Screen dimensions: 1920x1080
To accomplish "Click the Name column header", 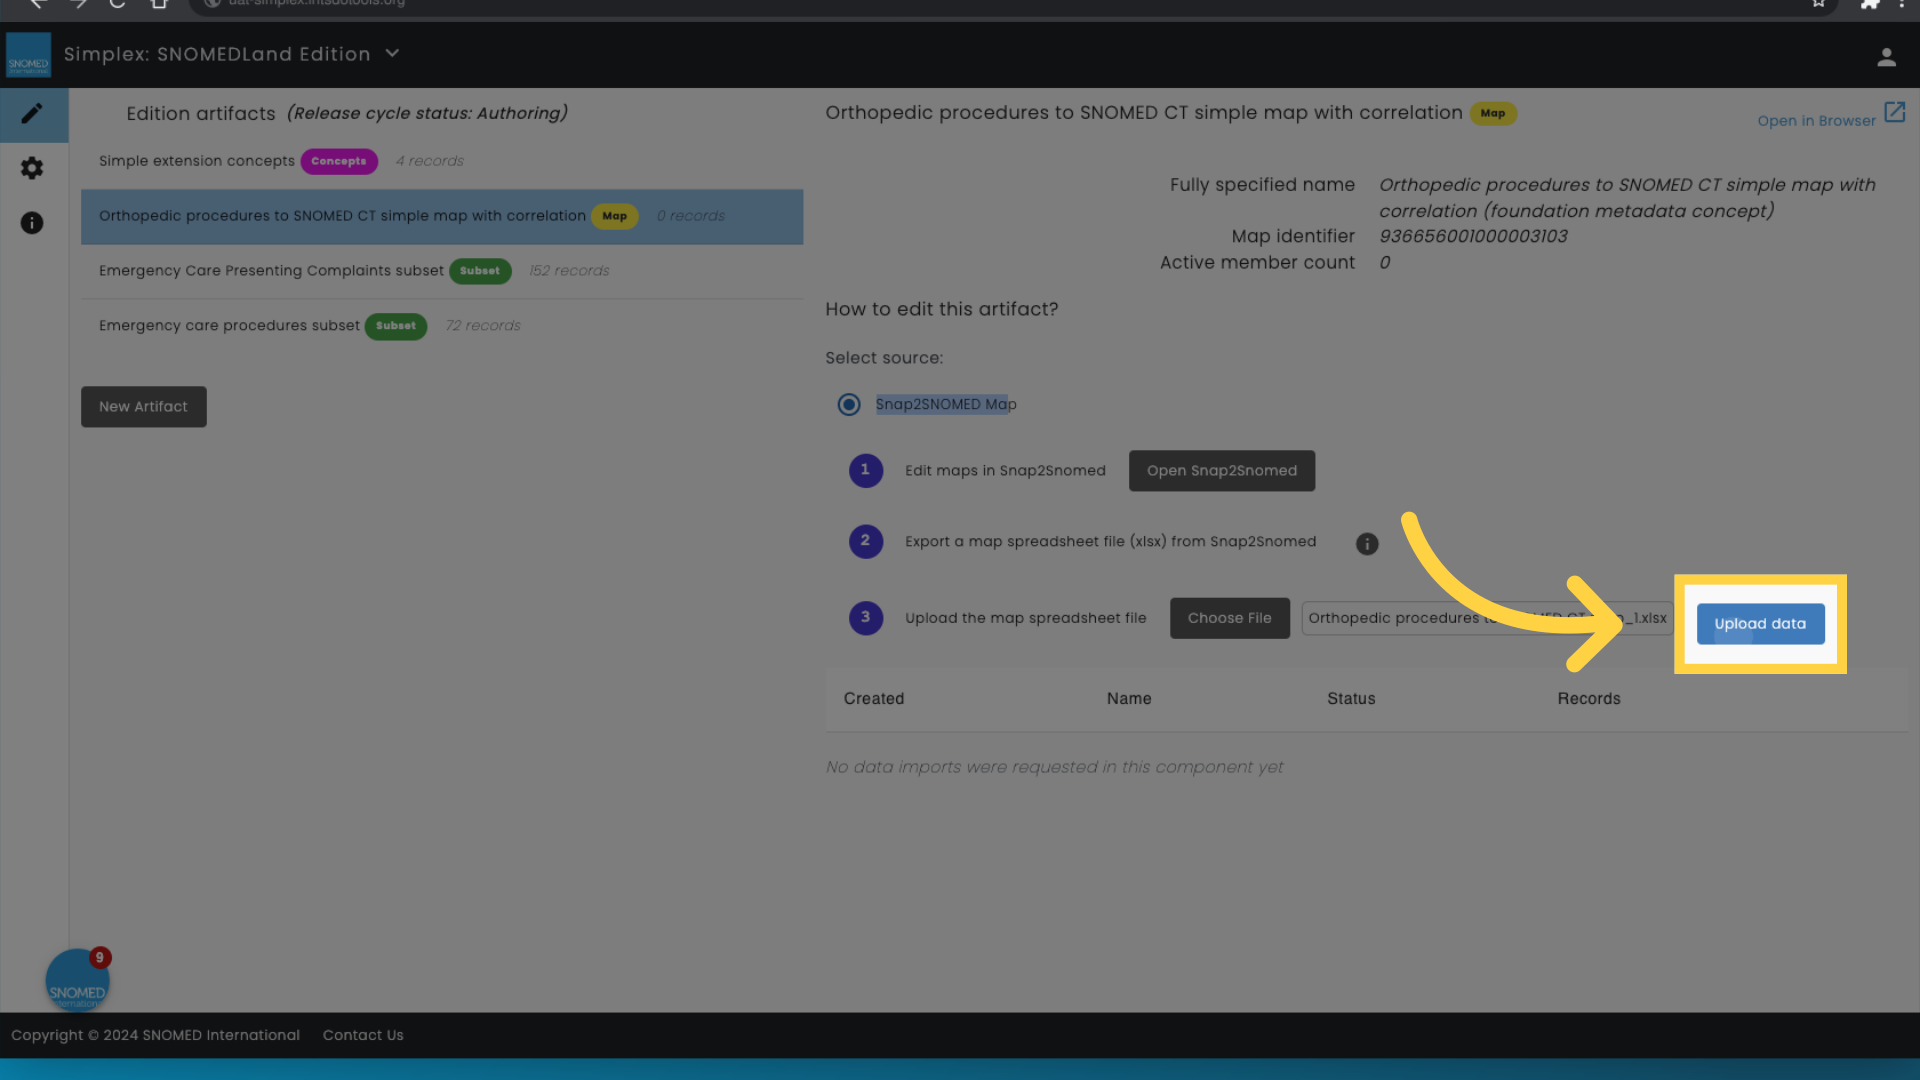I will click(1129, 699).
